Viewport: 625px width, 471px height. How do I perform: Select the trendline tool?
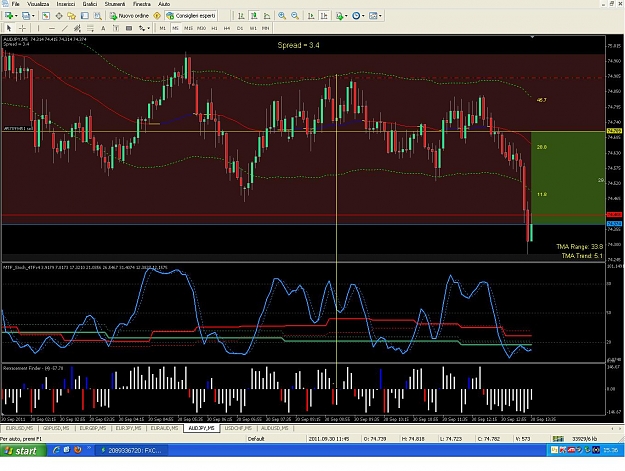pos(65,28)
